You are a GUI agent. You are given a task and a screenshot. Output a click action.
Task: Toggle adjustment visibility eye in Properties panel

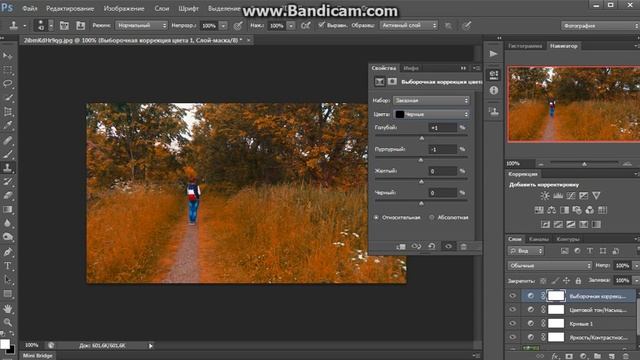point(448,247)
